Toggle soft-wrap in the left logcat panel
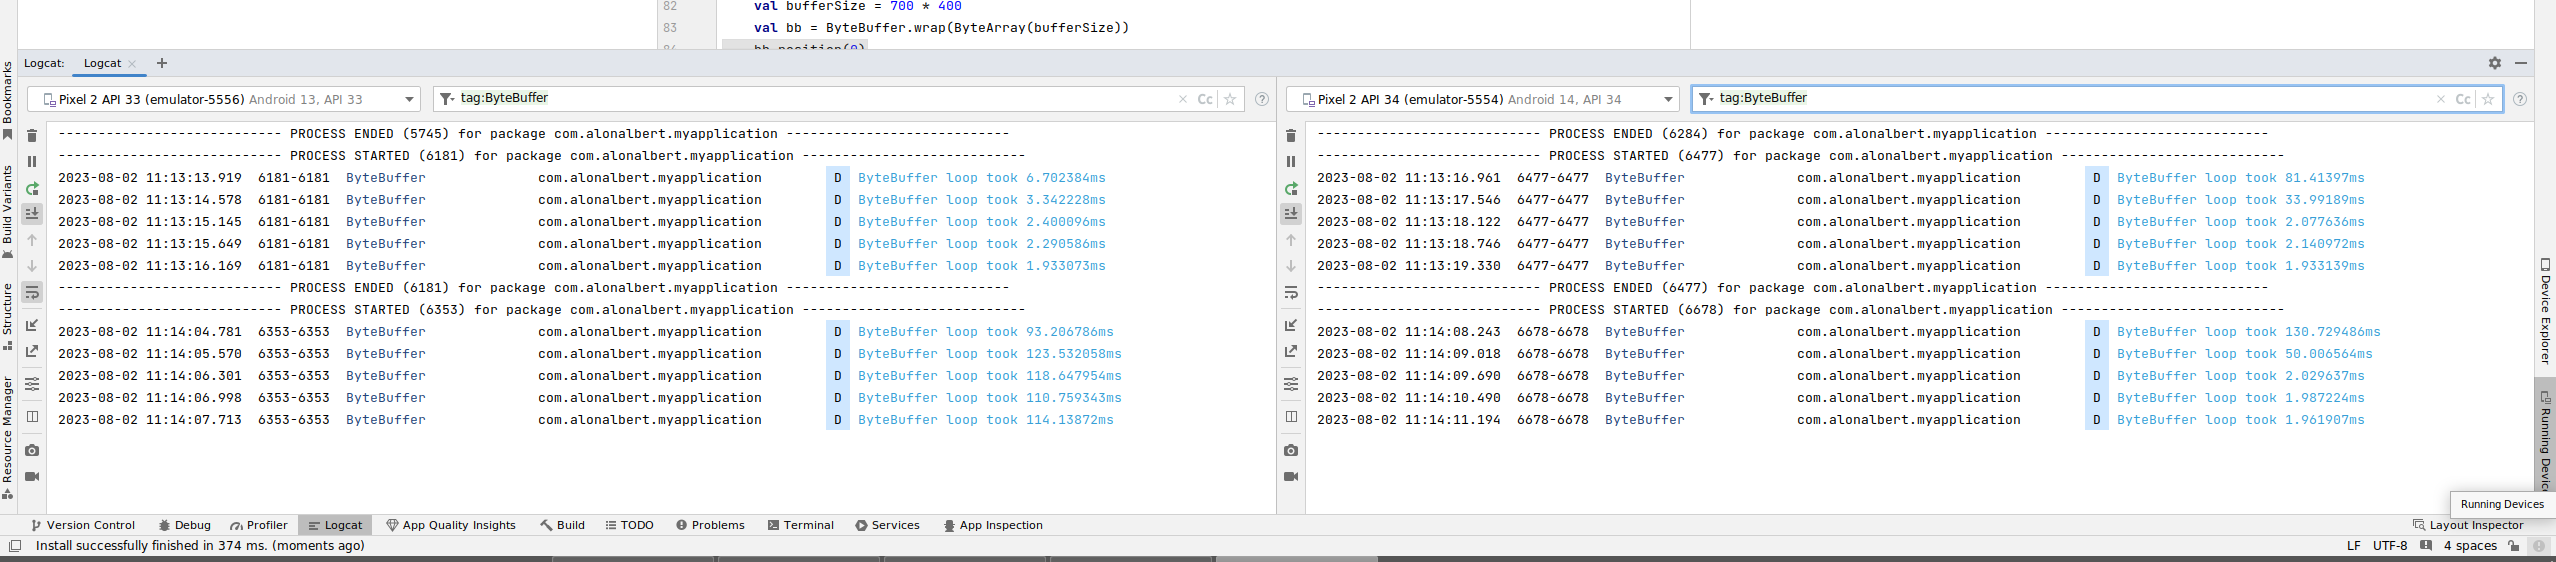This screenshot has height=562, width=2556. pyautogui.click(x=32, y=292)
